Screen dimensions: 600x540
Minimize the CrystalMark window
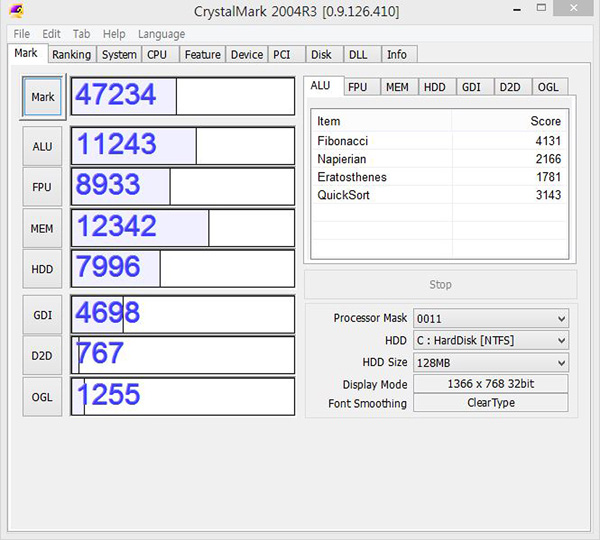click(x=517, y=9)
